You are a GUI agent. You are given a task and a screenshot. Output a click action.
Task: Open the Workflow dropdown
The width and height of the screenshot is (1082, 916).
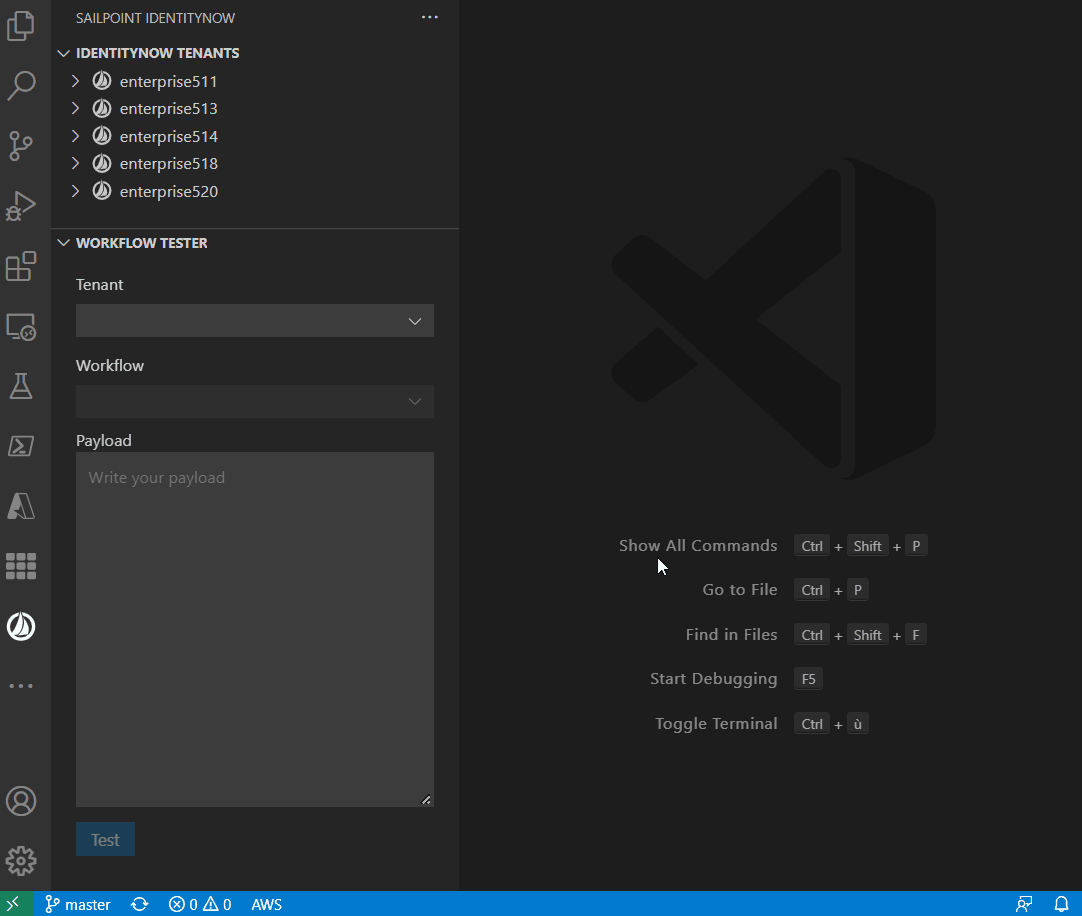click(x=255, y=402)
